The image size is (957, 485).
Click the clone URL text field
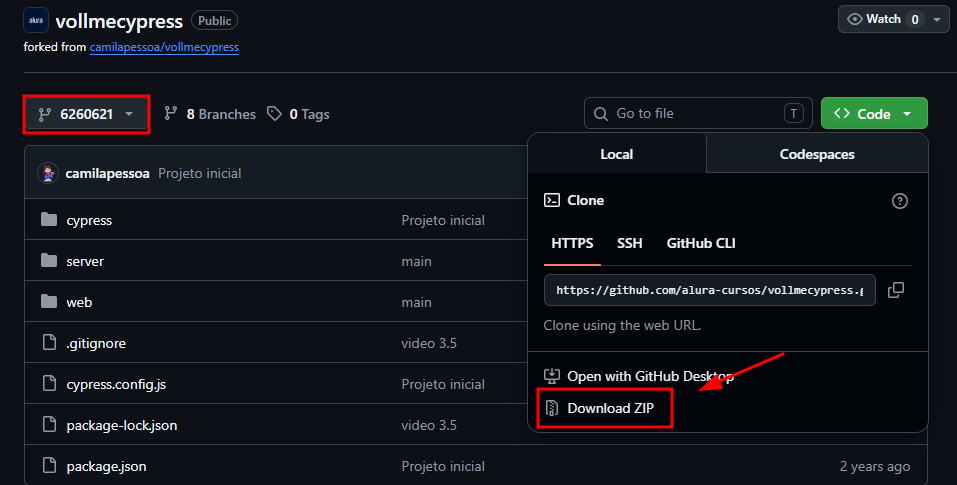click(x=710, y=290)
